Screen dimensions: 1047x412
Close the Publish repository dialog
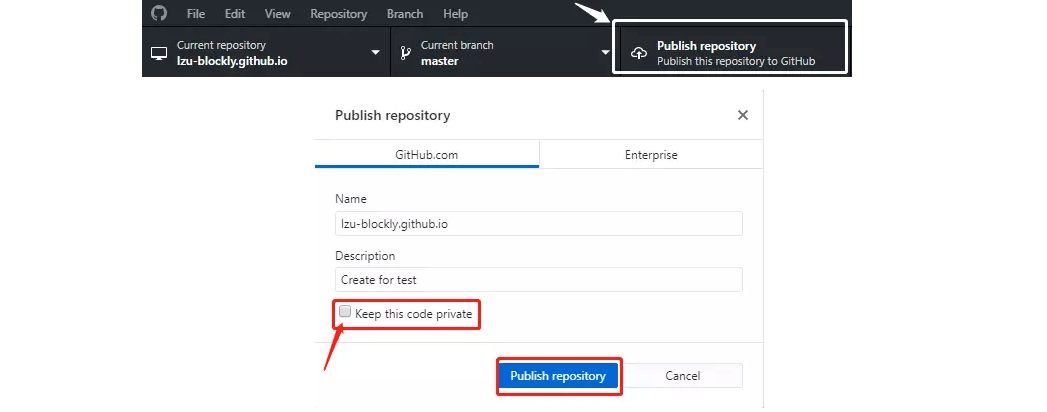click(x=743, y=115)
